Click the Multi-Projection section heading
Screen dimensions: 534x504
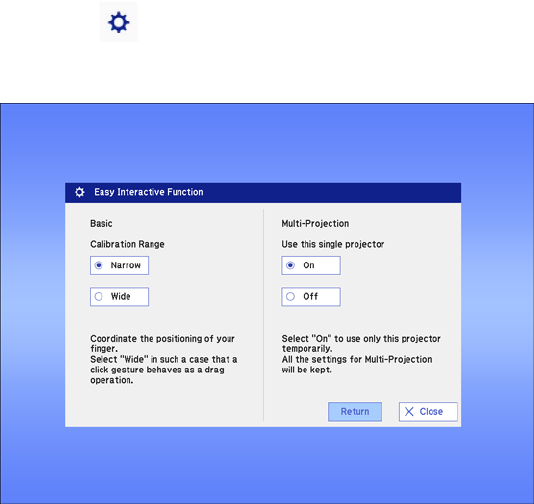coord(315,223)
